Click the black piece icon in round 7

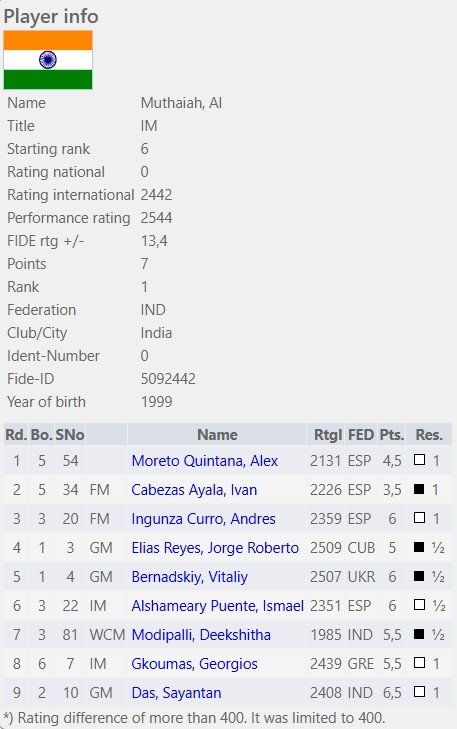(419, 634)
